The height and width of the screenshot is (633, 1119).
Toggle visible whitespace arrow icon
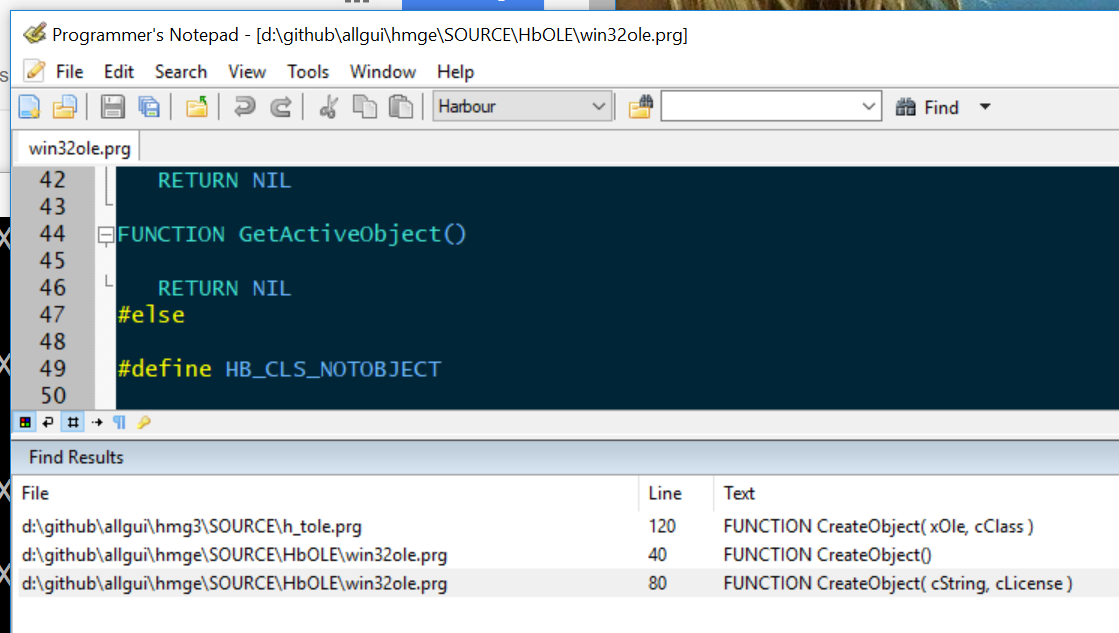tap(97, 422)
